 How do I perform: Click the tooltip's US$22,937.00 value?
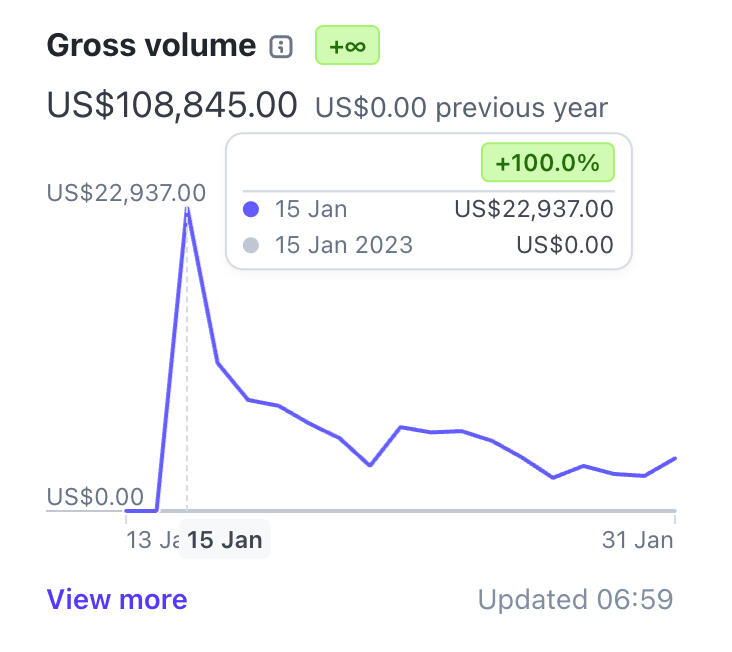[x=533, y=210]
